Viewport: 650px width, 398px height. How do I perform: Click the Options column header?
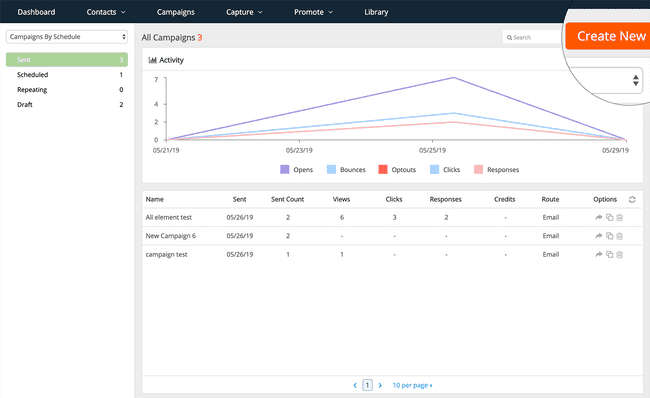coord(605,199)
